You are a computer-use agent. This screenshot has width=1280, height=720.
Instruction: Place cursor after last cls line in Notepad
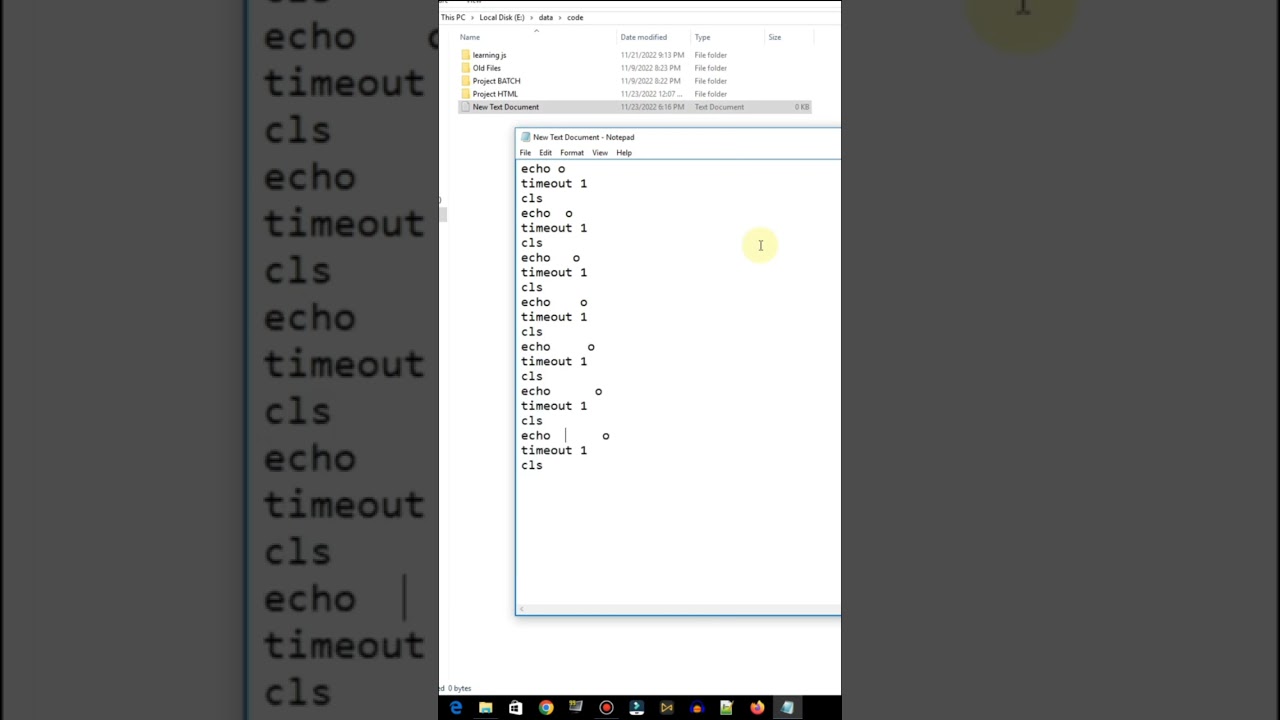point(544,466)
